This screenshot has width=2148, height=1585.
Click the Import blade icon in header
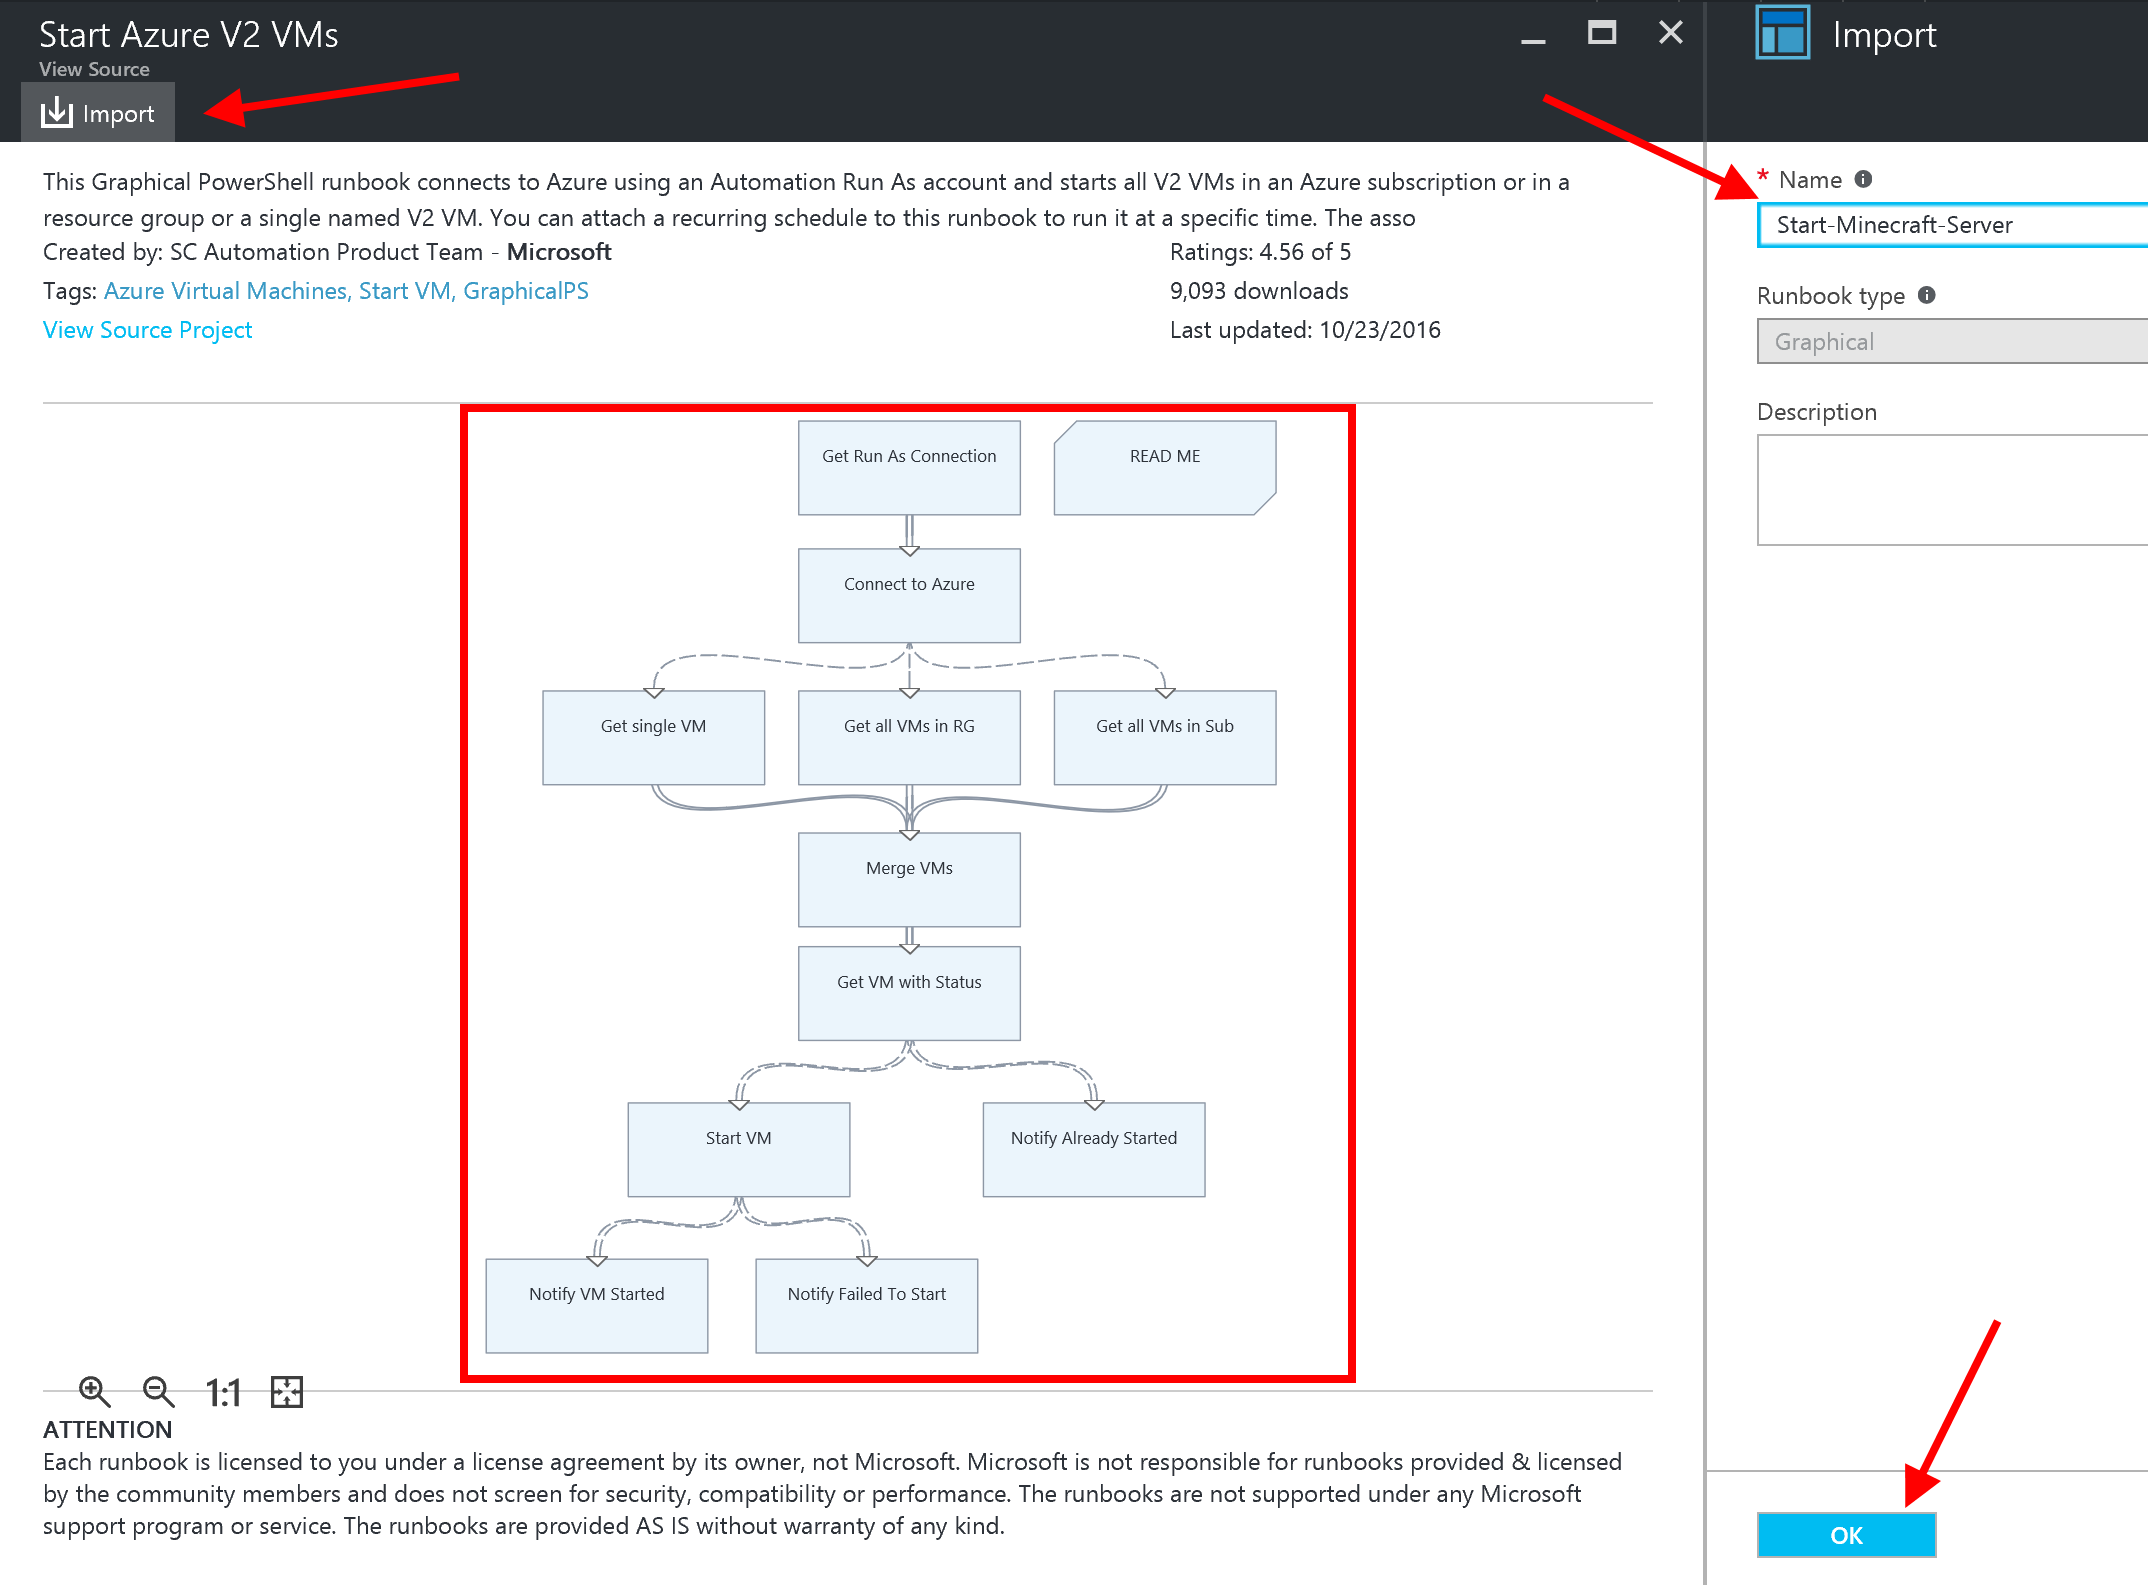pos(1782,34)
